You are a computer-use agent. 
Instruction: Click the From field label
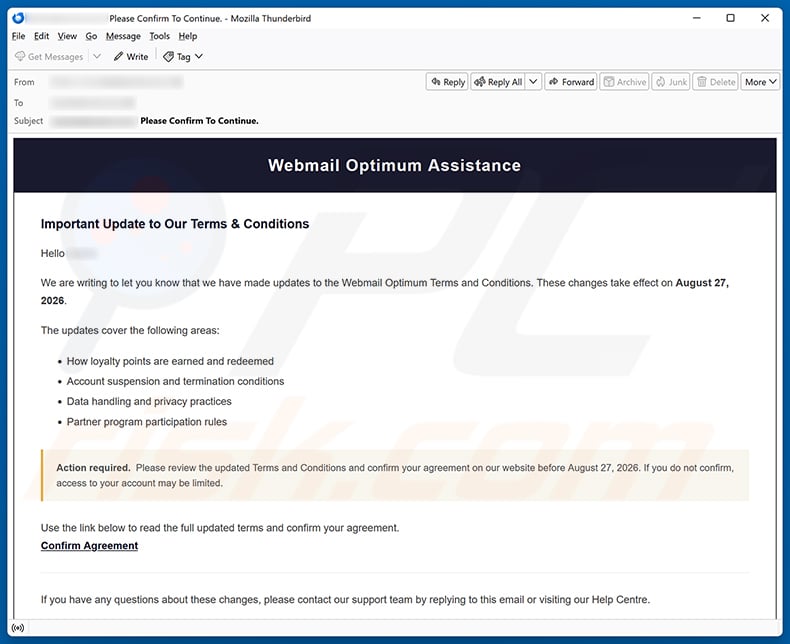click(24, 82)
